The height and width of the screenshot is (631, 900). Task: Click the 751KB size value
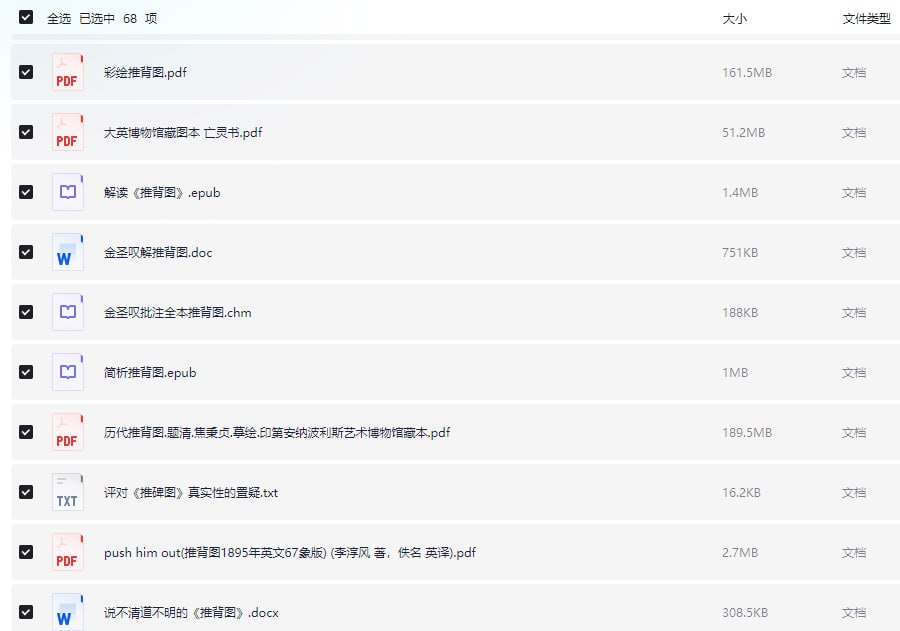point(740,253)
